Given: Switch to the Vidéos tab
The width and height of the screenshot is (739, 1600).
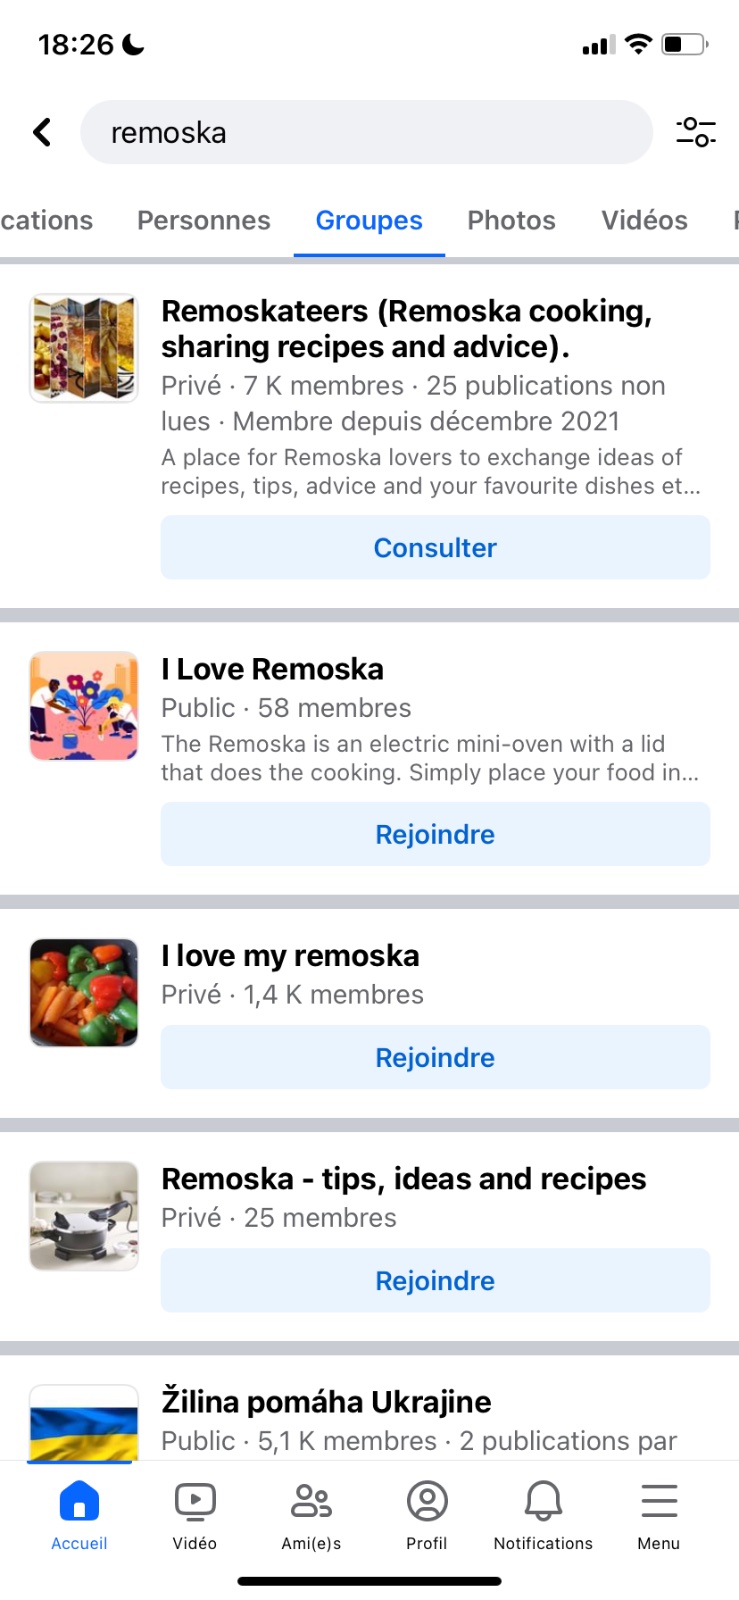Looking at the screenshot, I should pos(644,220).
